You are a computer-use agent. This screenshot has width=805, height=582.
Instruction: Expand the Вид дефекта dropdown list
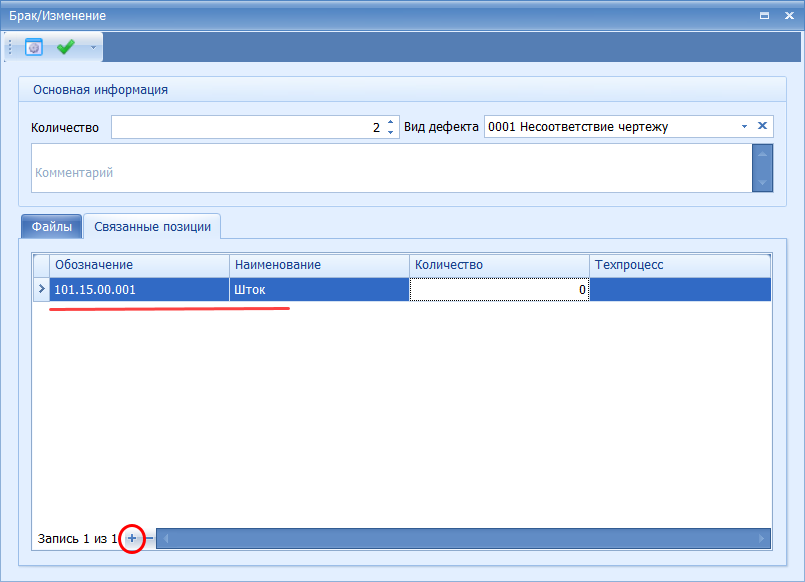coord(743,127)
